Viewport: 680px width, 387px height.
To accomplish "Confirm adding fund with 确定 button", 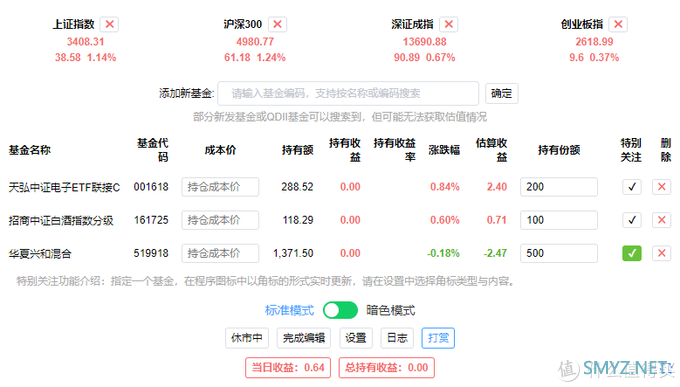I will [501, 93].
